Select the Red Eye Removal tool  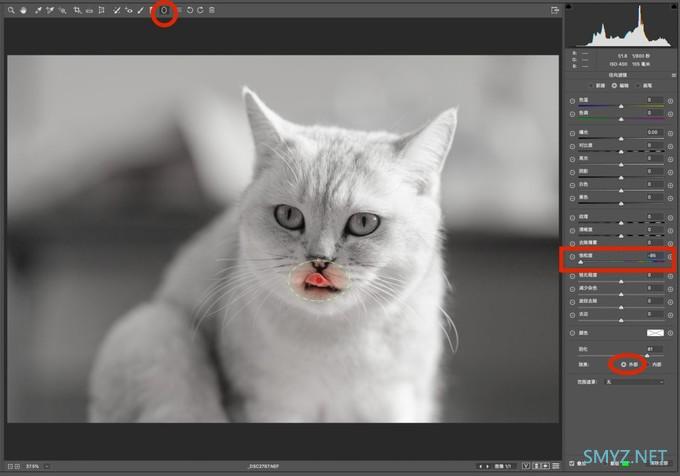tap(129, 10)
